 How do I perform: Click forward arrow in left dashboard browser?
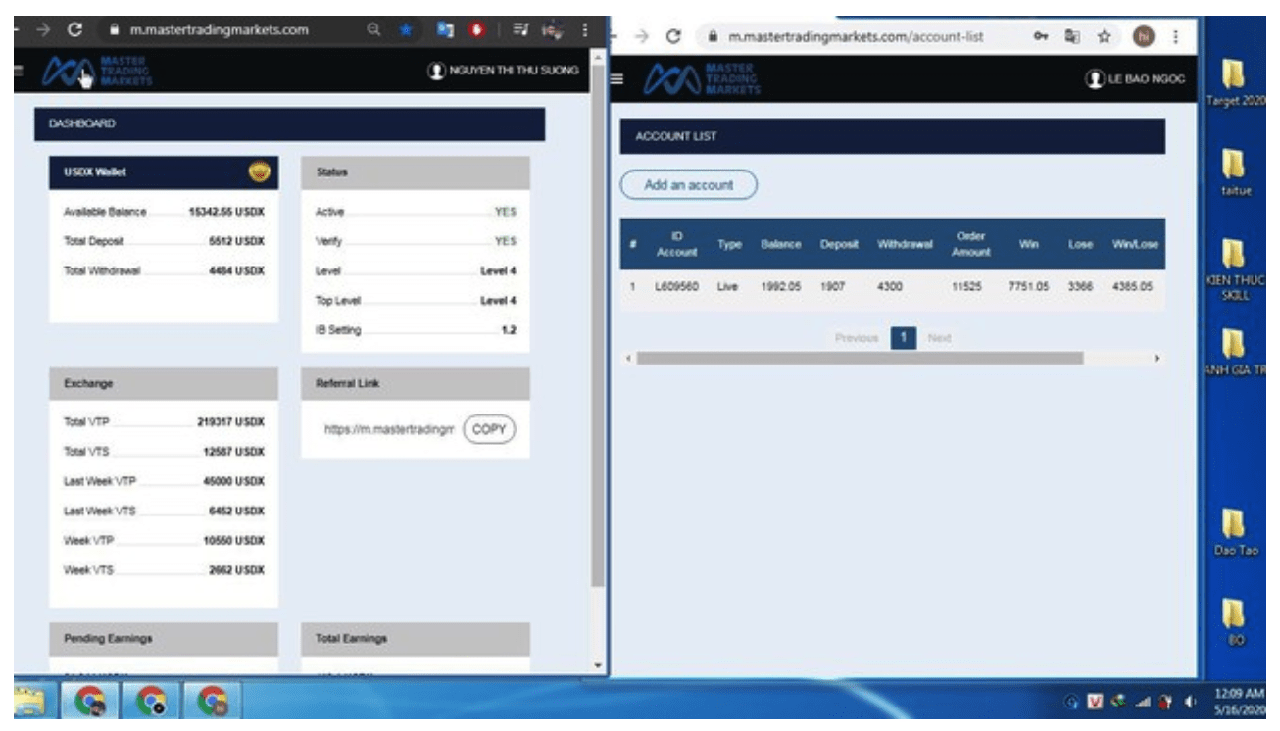(43, 30)
